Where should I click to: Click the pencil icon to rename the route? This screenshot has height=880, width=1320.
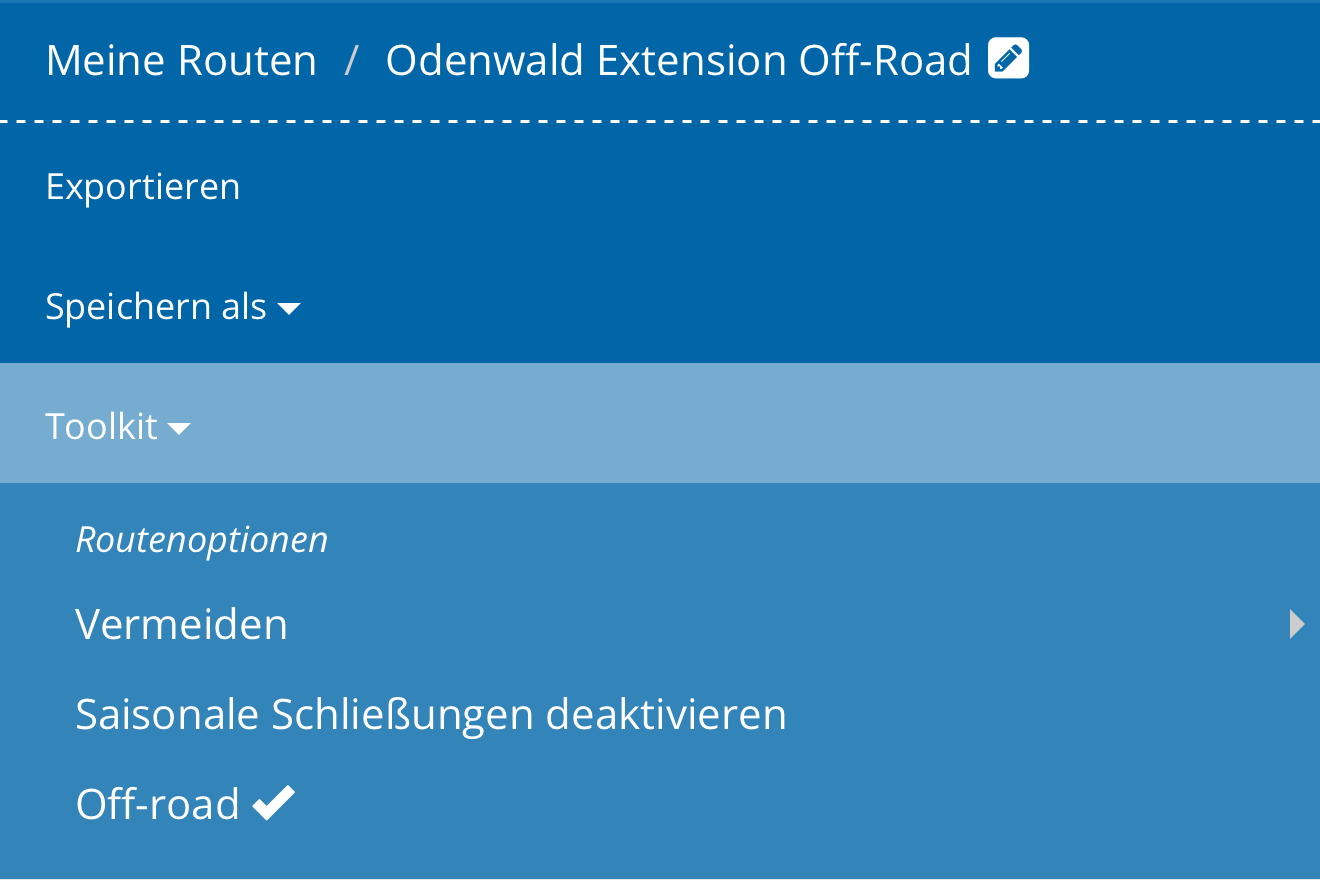coord(1008,59)
